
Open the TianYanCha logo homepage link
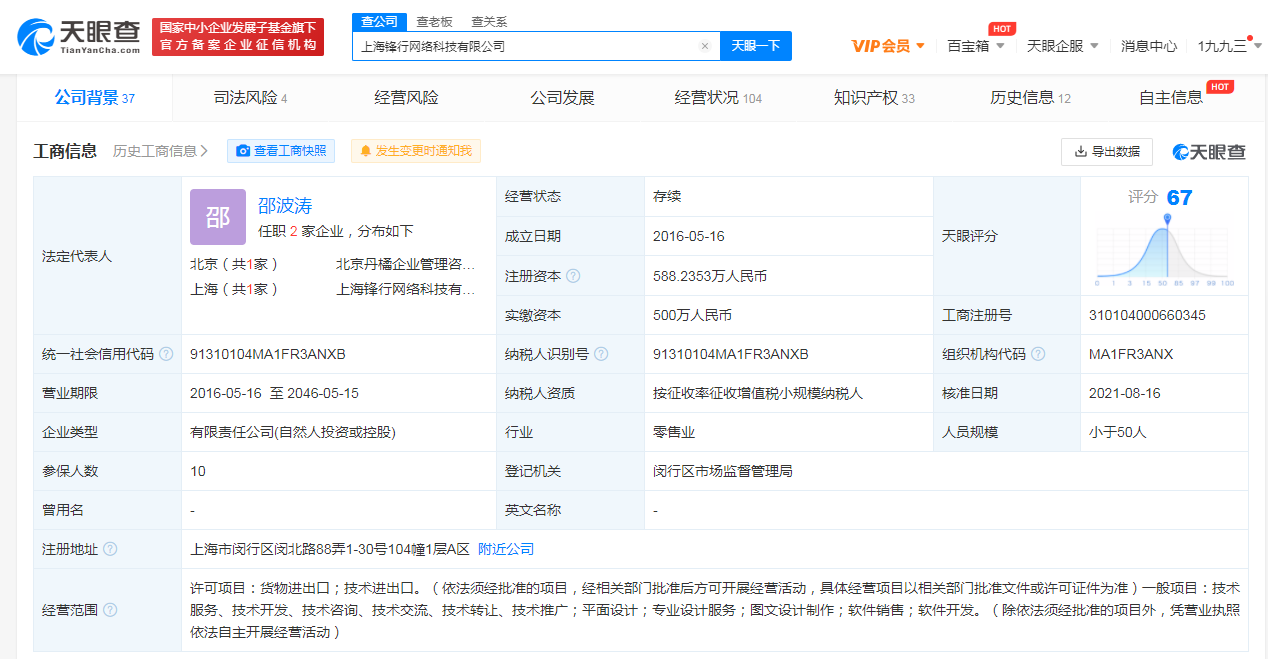[79, 37]
